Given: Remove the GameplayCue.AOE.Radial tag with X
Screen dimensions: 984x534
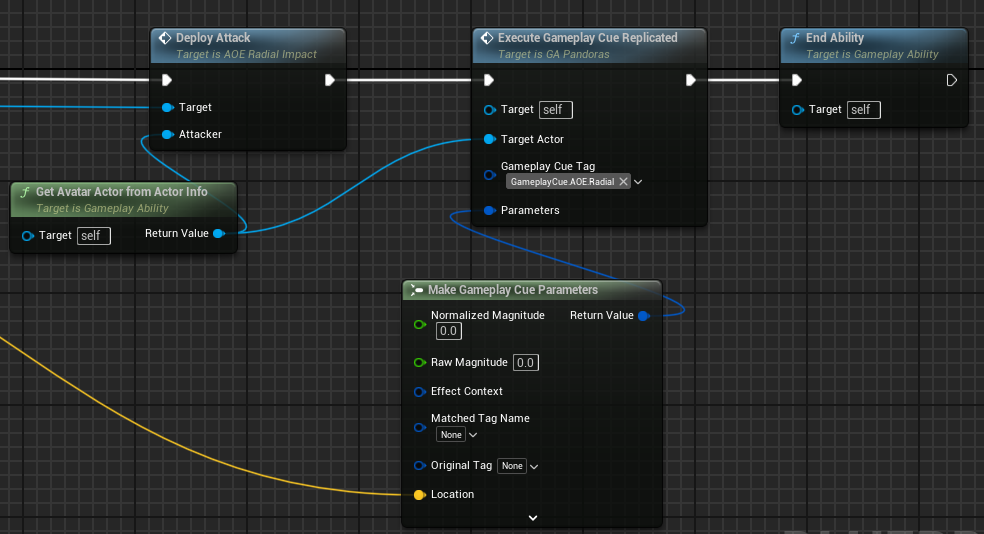Looking at the screenshot, I should point(623,181).
